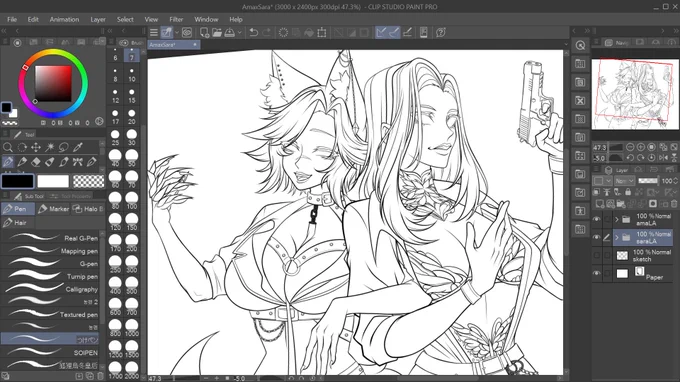Screen dimensions: 680x382
Task: Select the Marker sub tool group
Action: [x=53, y=209]
